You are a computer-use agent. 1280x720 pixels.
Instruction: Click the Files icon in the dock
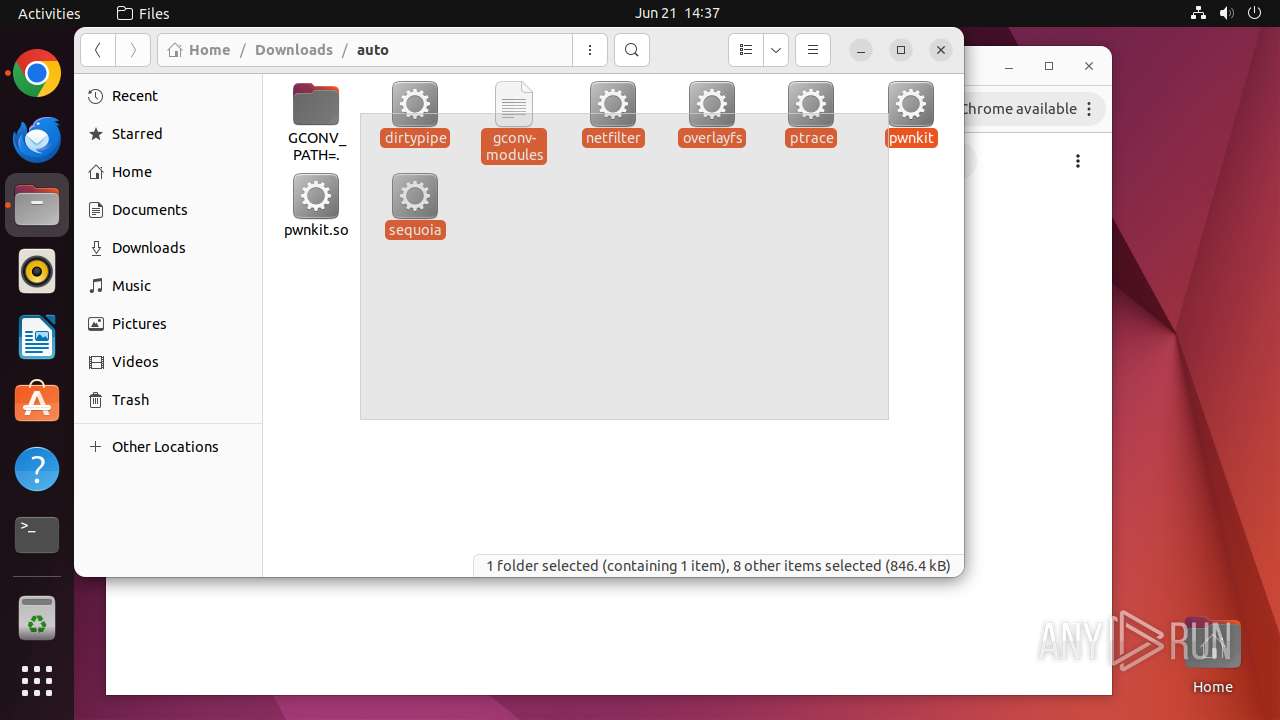(x=37, y=205)
